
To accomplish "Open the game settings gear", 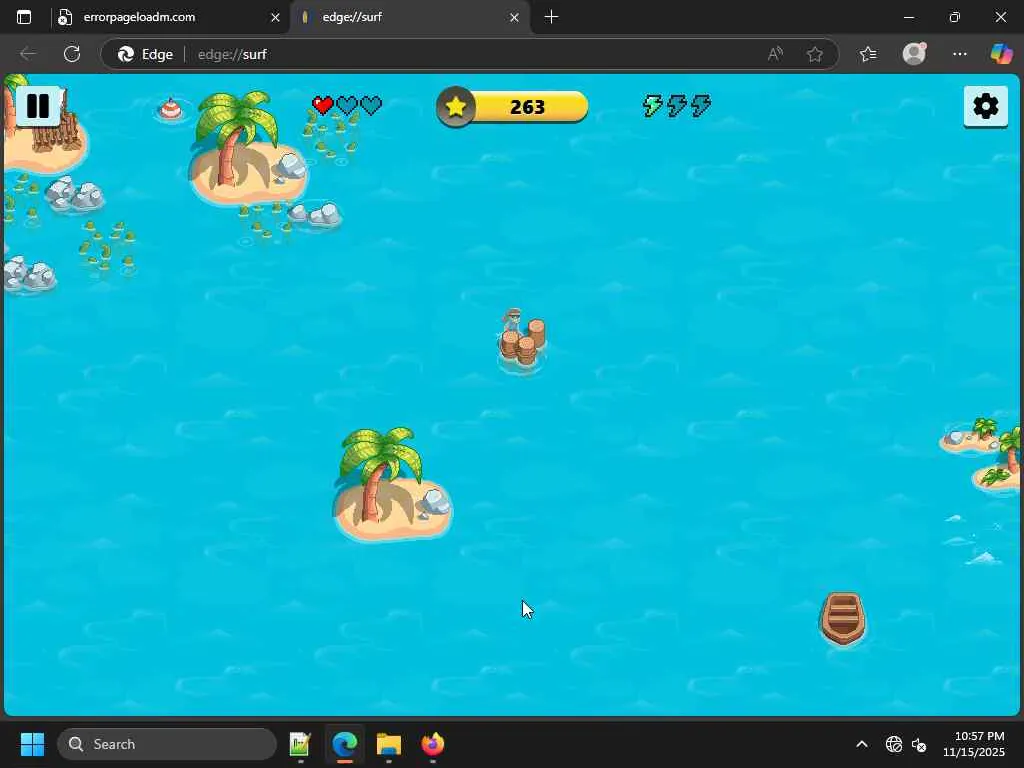I will [985, 106].
